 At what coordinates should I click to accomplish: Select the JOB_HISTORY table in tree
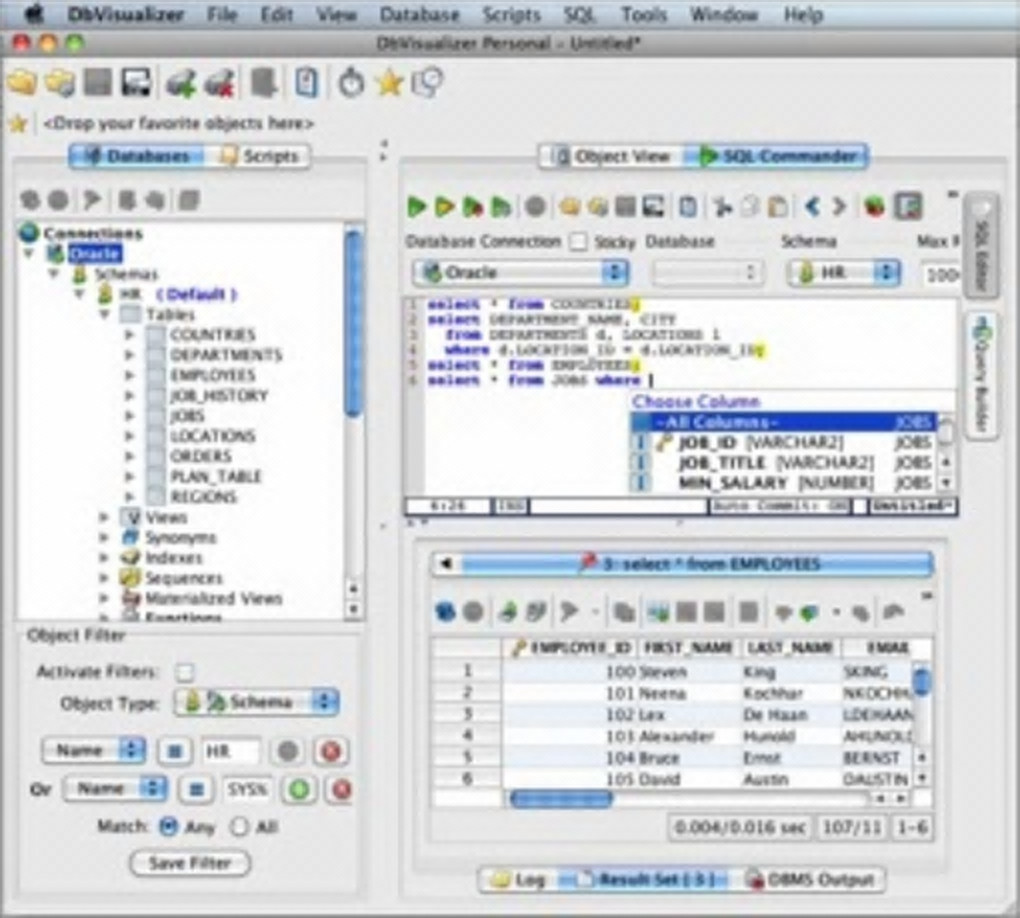click(218, 396)
